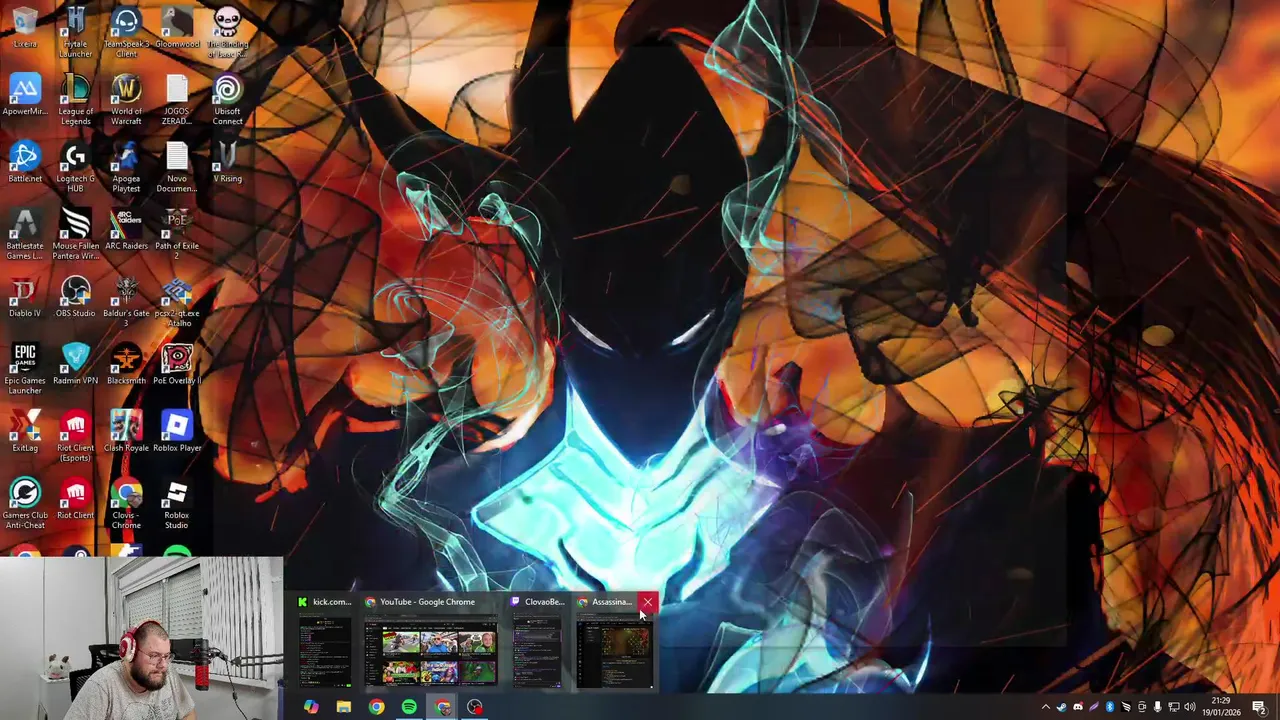
Task: Open Spotify from the taskbar
Action: pyautogui.click(x=409, y=707)
